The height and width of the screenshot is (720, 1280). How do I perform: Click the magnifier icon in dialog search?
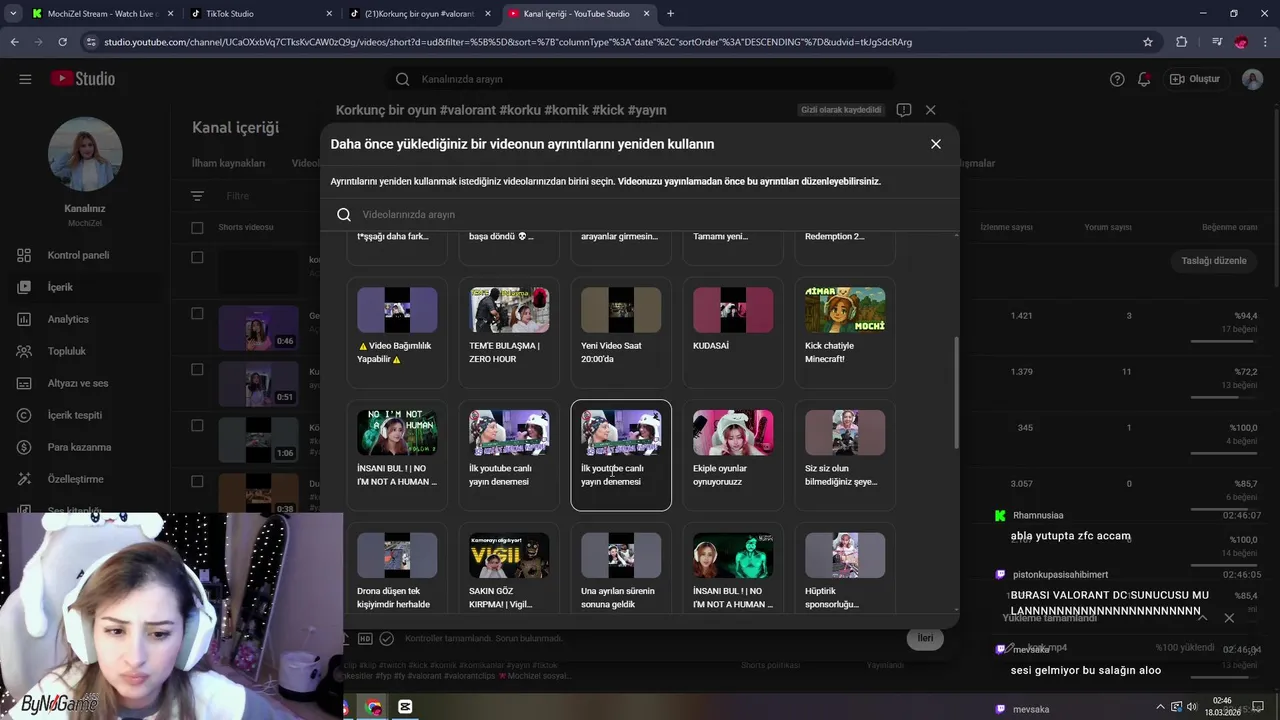point(344,214)
